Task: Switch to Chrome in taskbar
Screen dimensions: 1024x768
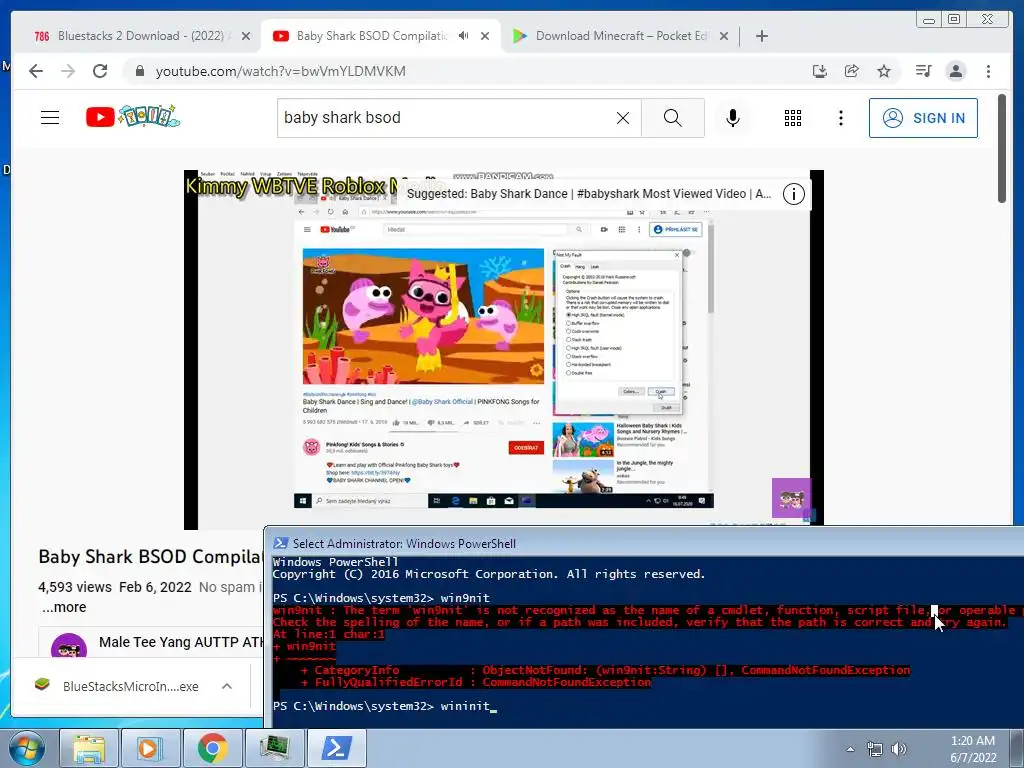Action: point(212,748)
